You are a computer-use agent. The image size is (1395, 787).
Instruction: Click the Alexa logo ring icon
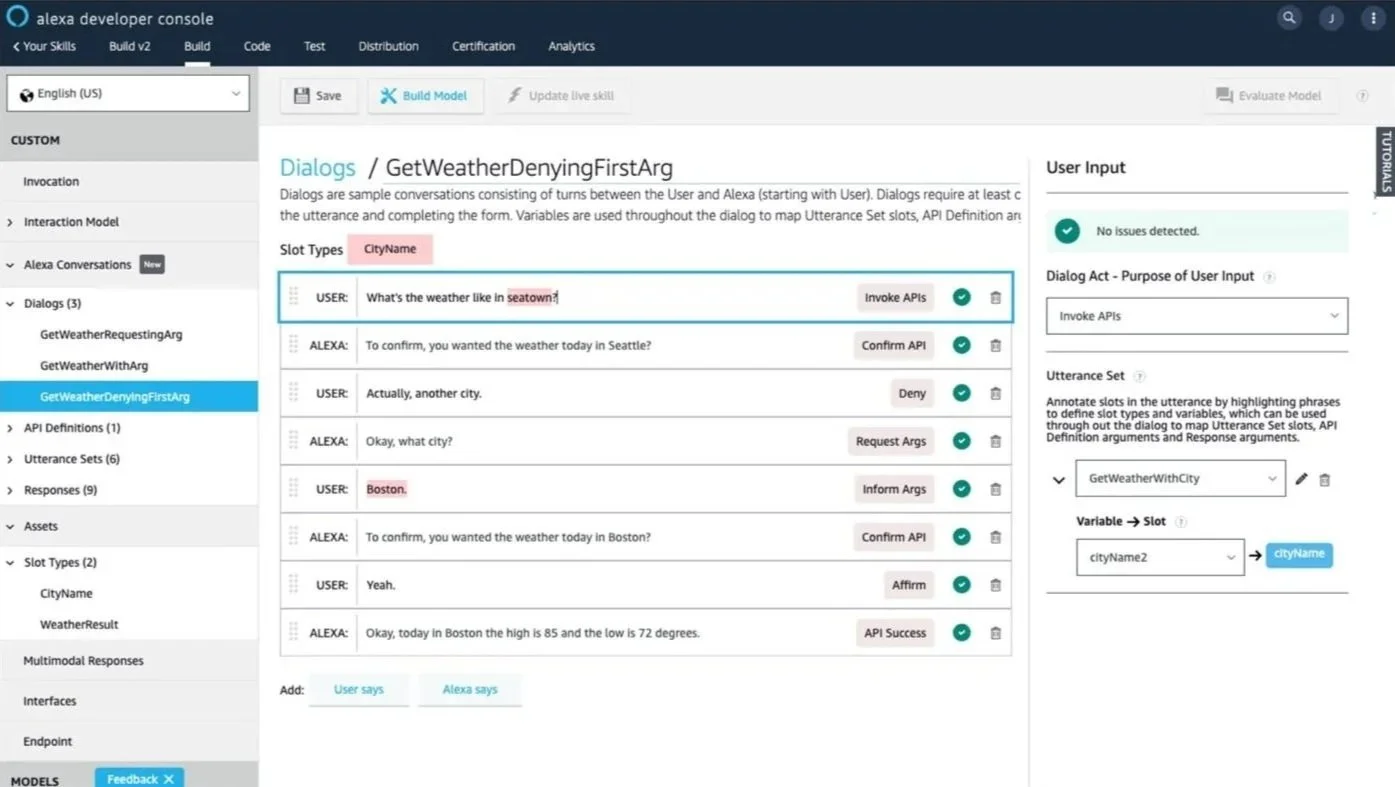click(17, 16)
